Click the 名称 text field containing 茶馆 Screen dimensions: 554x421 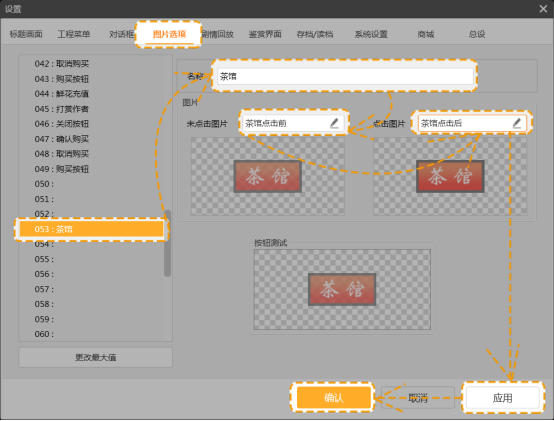(x=345, y=76)
